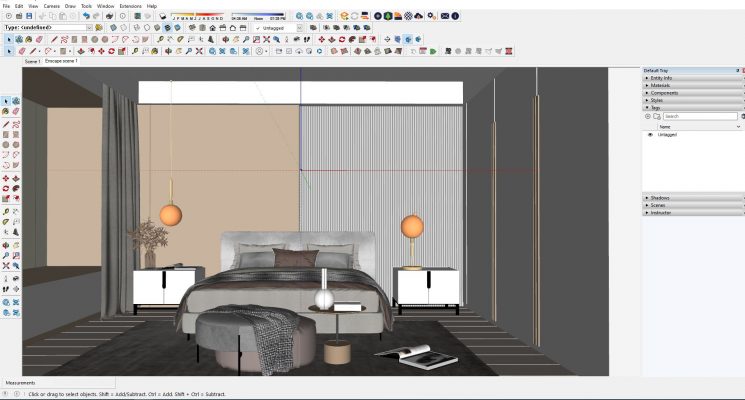This screenshot has width=745, height=400.
Task: Click the Tags search field
Action: 700,116
